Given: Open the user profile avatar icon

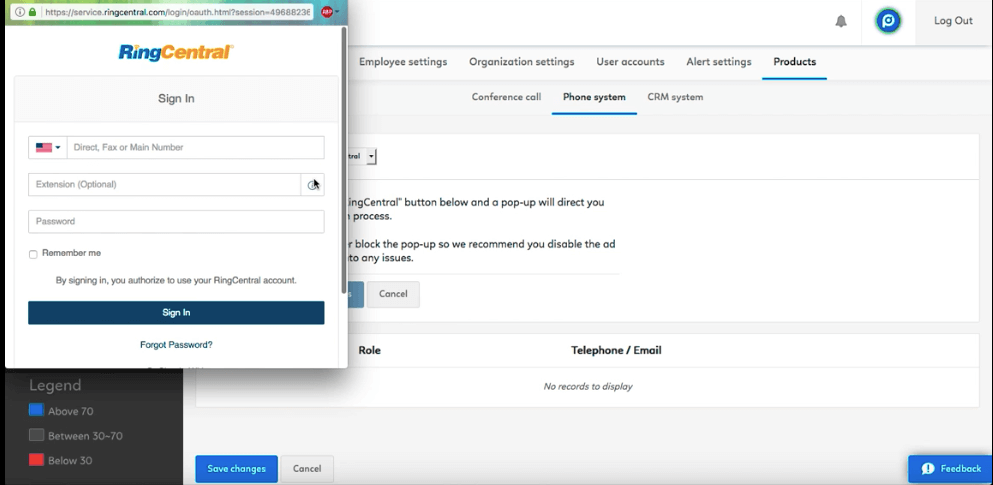Looking at the screenshot, I should 888,21.
